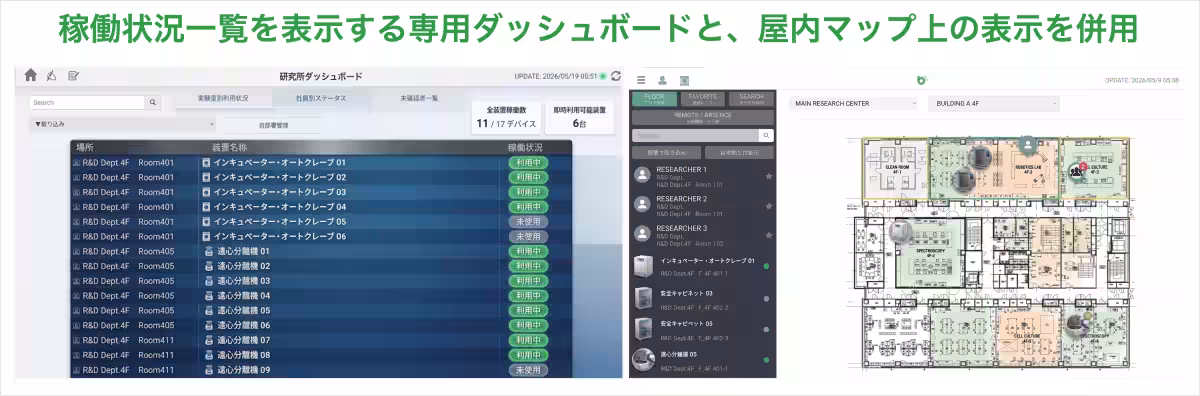Click the 全装置稼働数 summary card
1200x396 pixels.
click(x=506, y=117)
